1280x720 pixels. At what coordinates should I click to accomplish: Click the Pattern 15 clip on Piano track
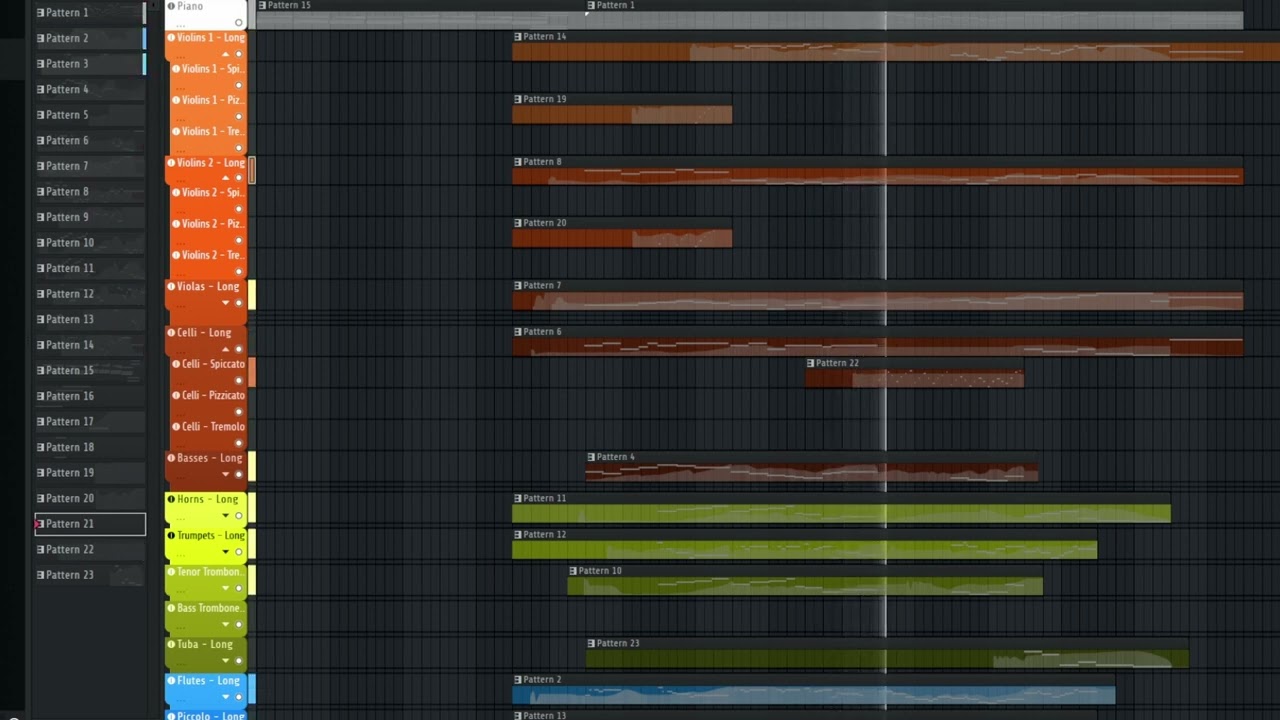point(420,14)
